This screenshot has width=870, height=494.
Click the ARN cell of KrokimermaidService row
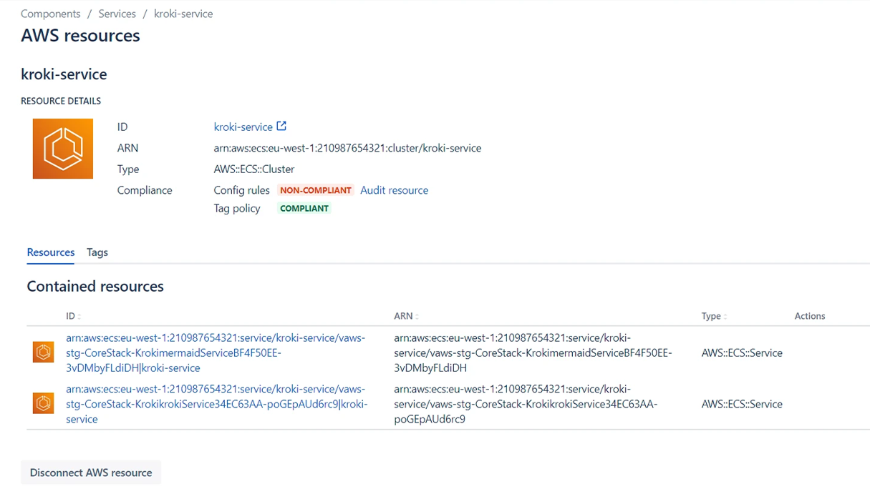point(533,352)
